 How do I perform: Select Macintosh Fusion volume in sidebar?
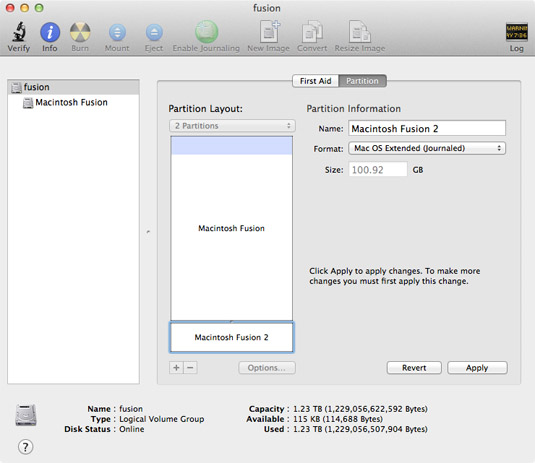pos(73,102)
